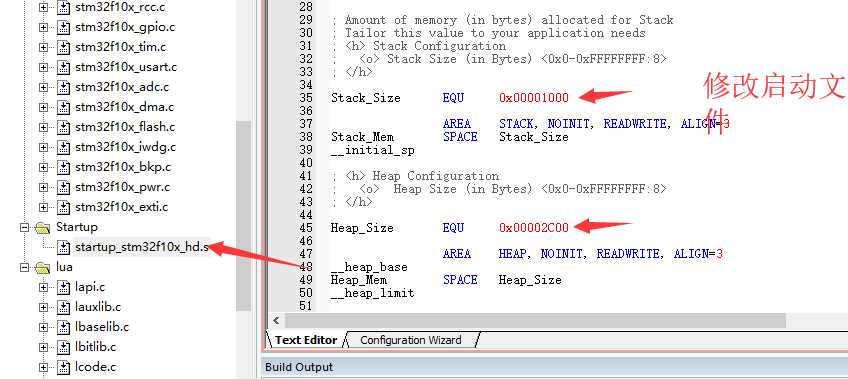Switch to the Text Editor tab
848x379 pixels.
pyautogui.click(x=306, y=340)
